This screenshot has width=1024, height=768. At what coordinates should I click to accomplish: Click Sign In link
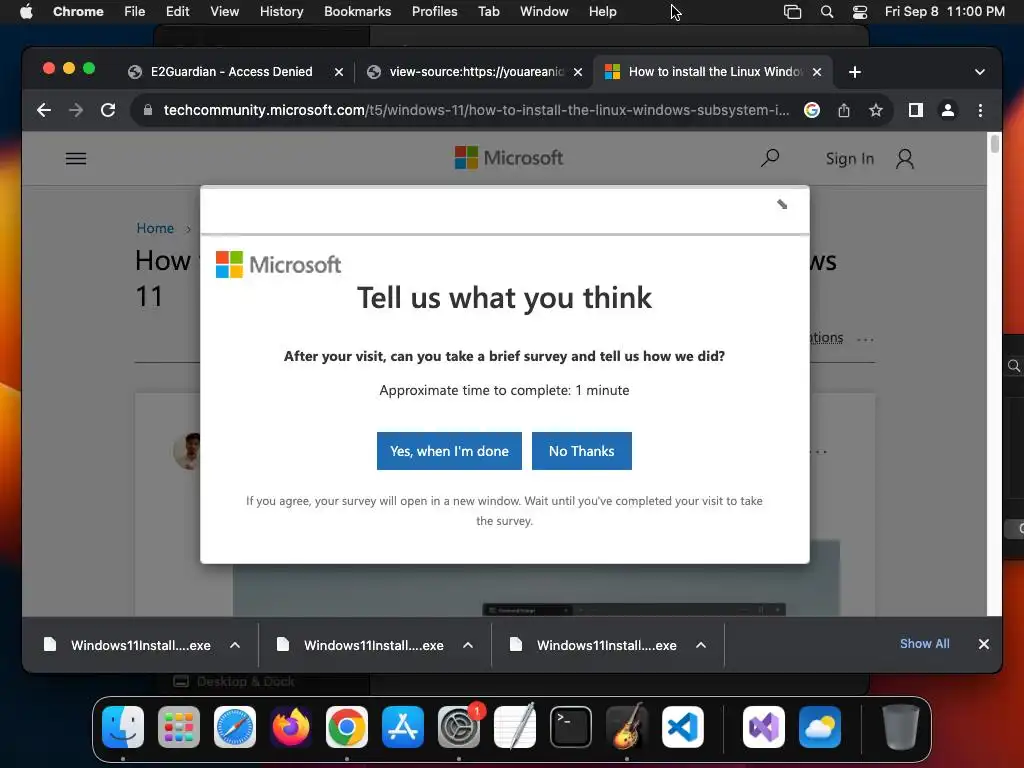tap(850, 159)
